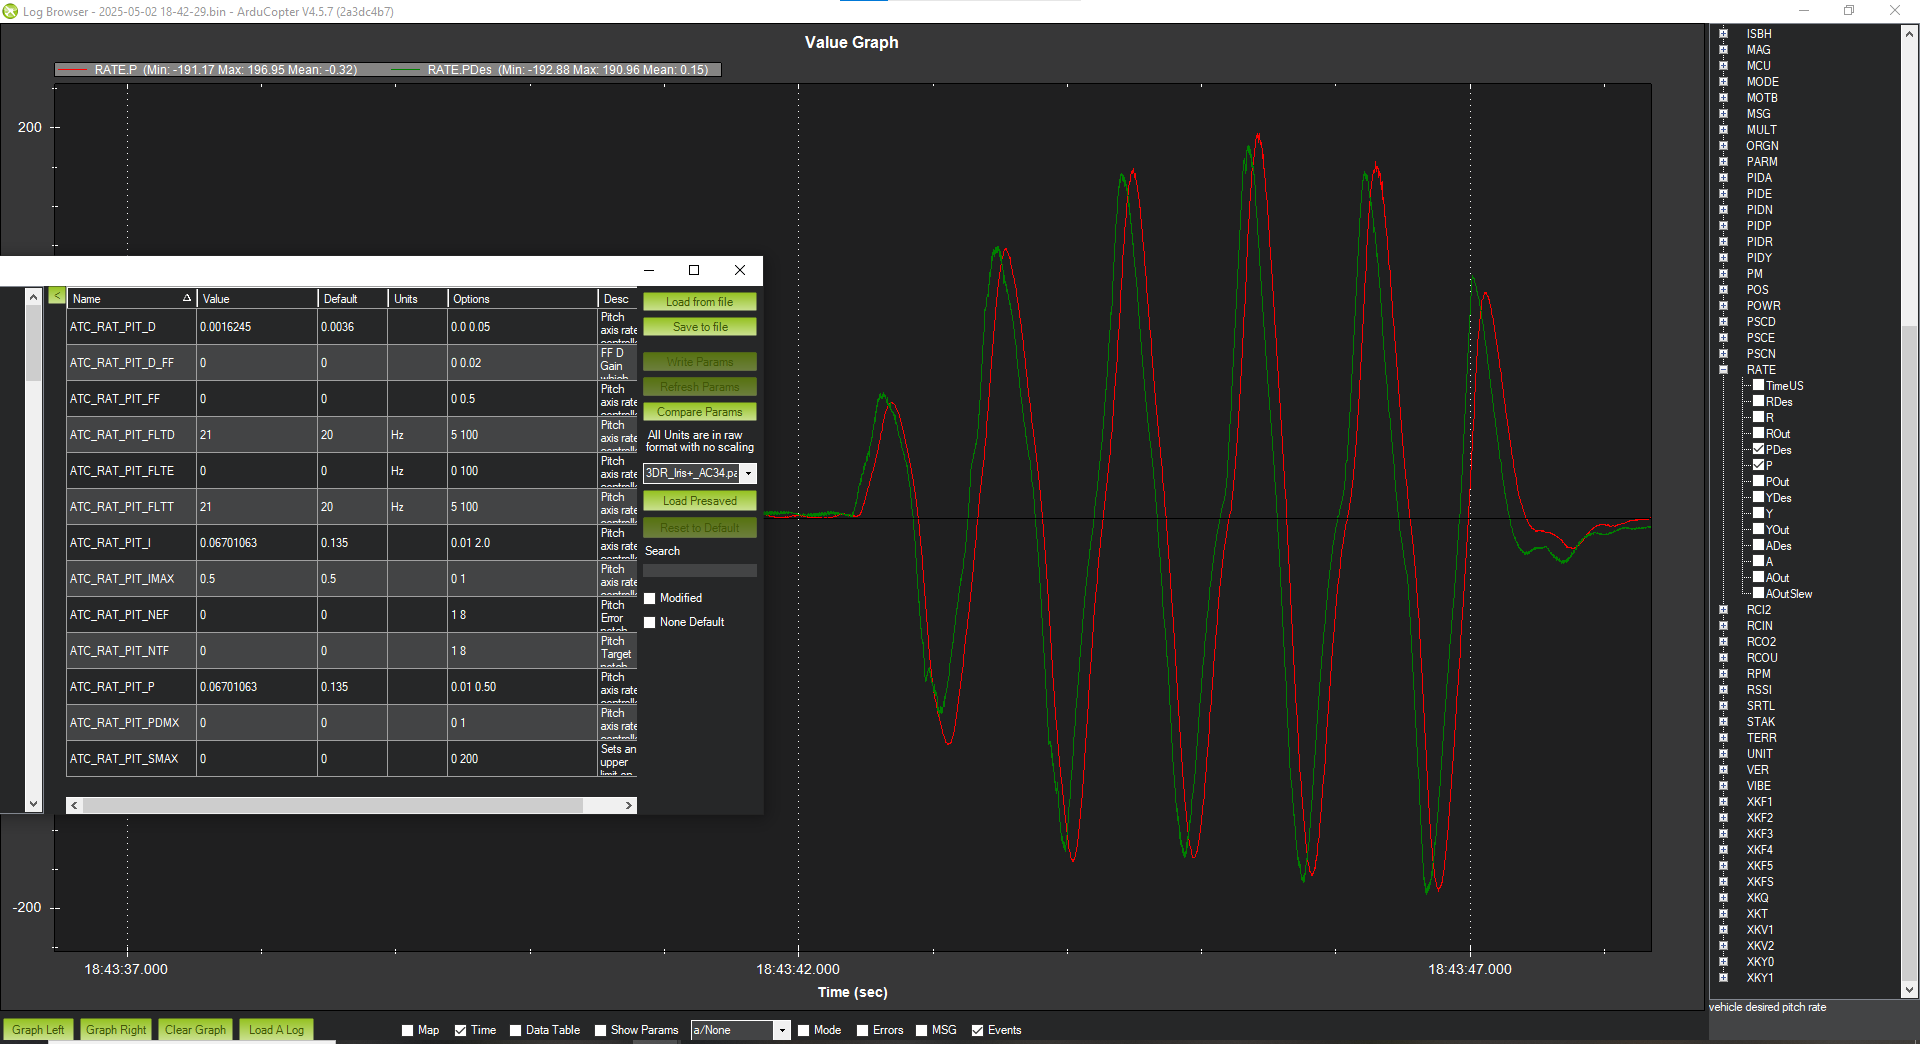Click the Options column header

[522, 298]
